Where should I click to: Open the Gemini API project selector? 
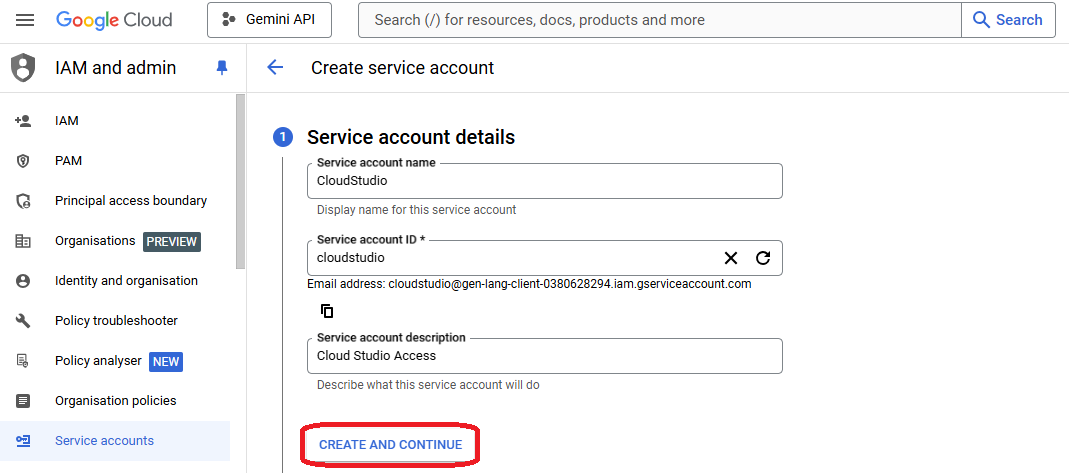click(269, 20)
